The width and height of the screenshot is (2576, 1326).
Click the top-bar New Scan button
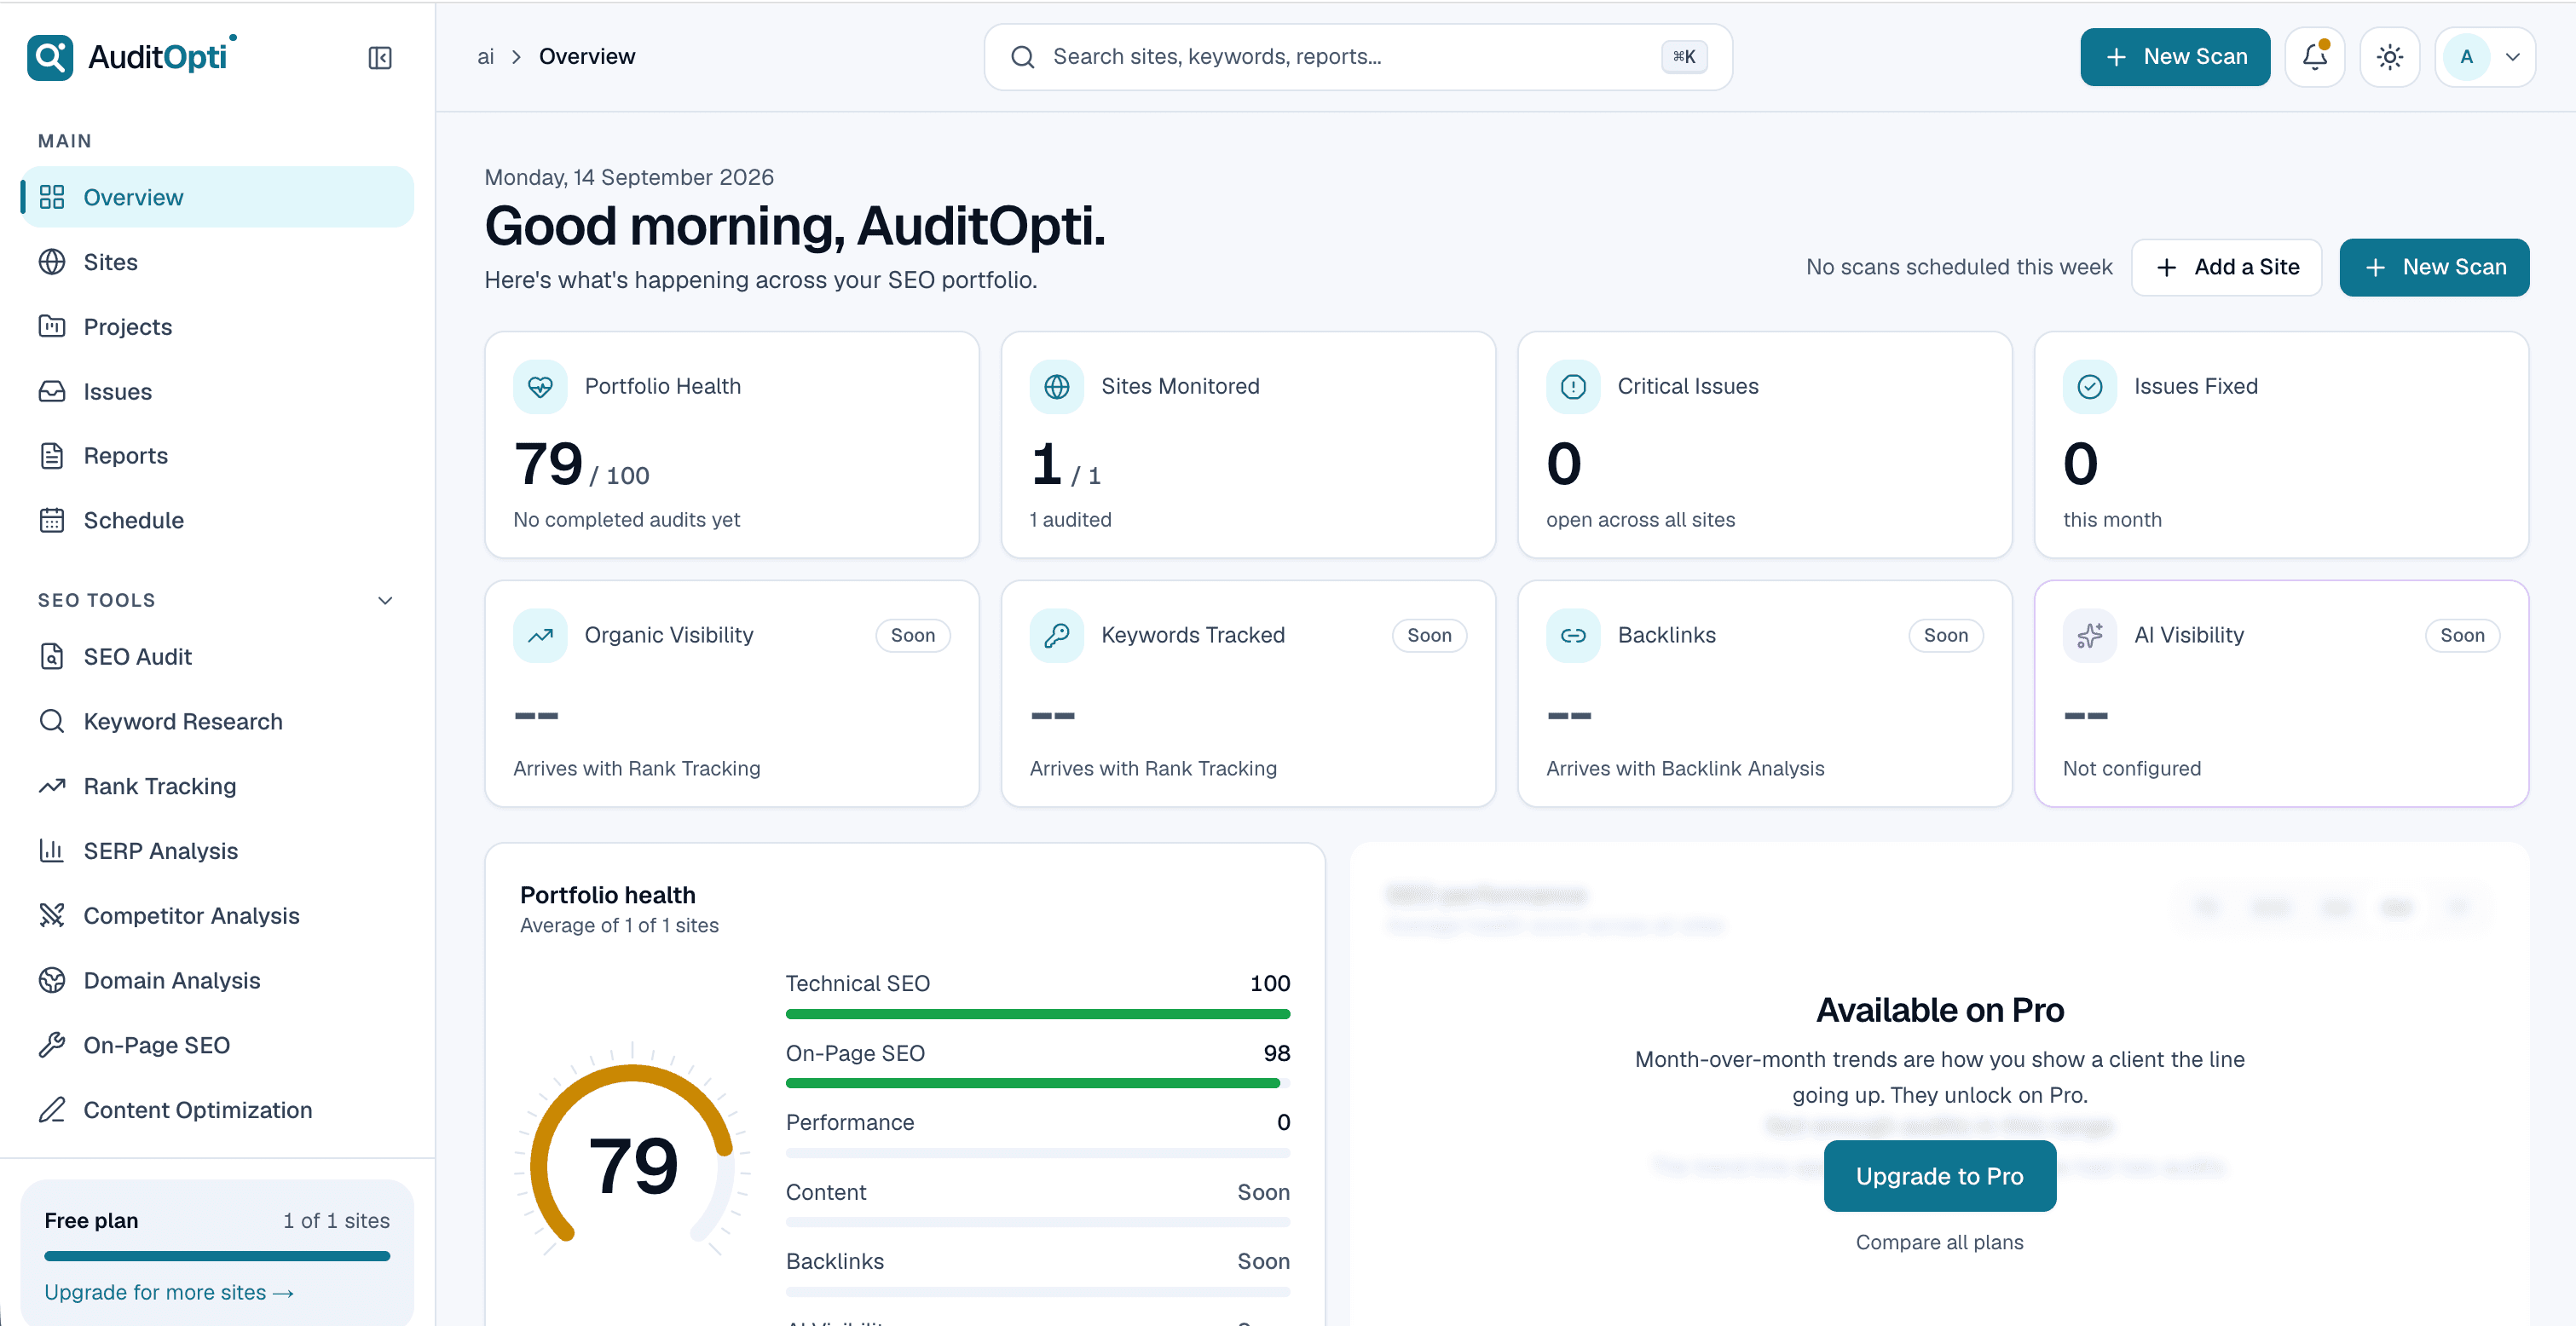coord(2175,57)
